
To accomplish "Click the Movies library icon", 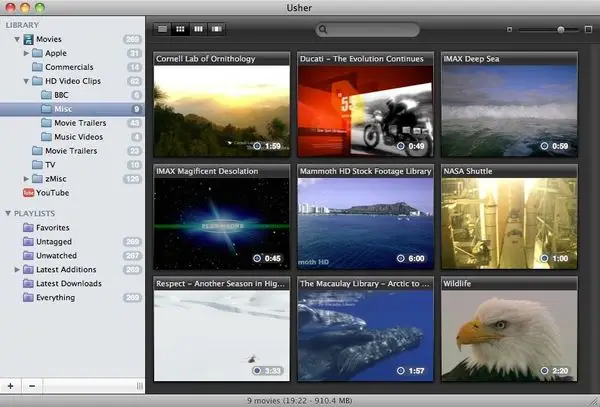I will (x=29, y=39).
